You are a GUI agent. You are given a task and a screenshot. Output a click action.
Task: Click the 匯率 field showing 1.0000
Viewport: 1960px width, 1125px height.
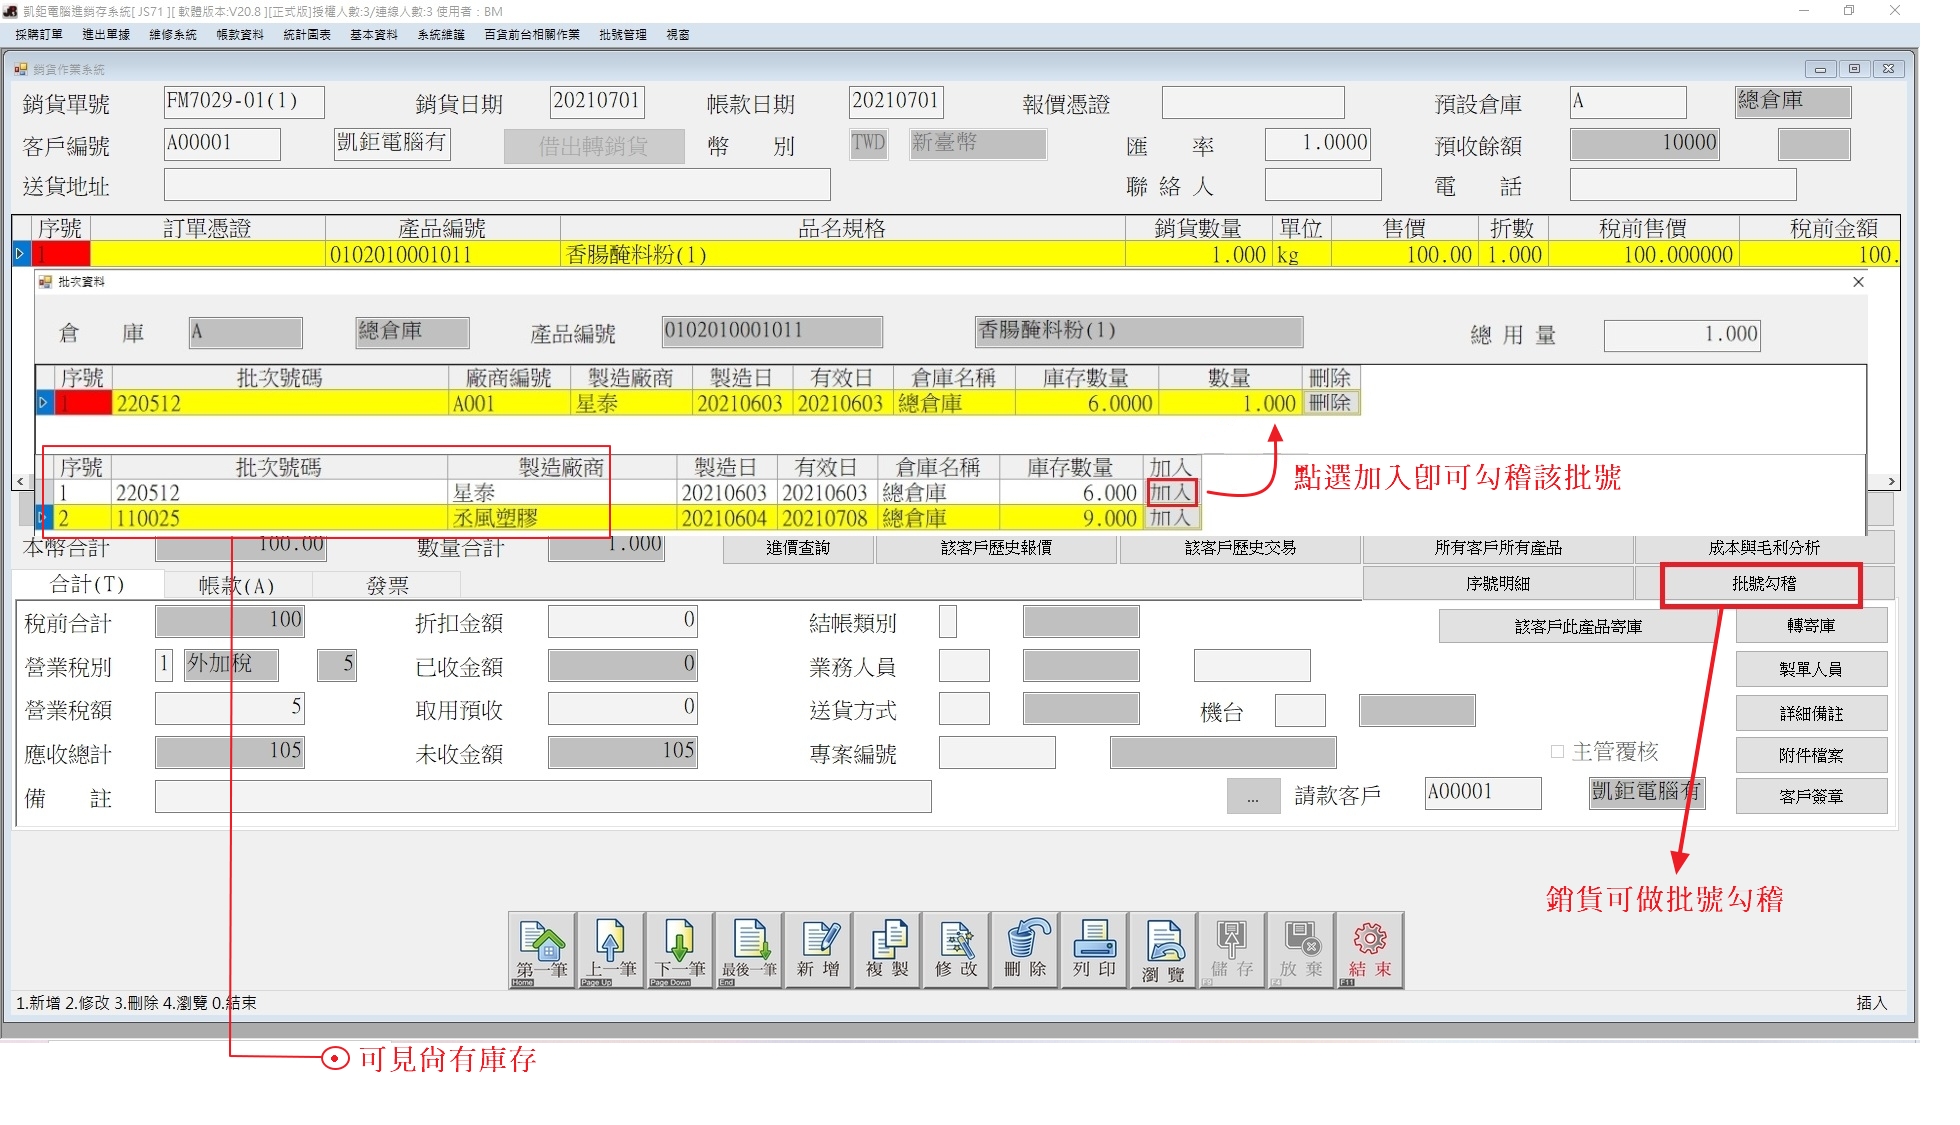pos(1317,144)
